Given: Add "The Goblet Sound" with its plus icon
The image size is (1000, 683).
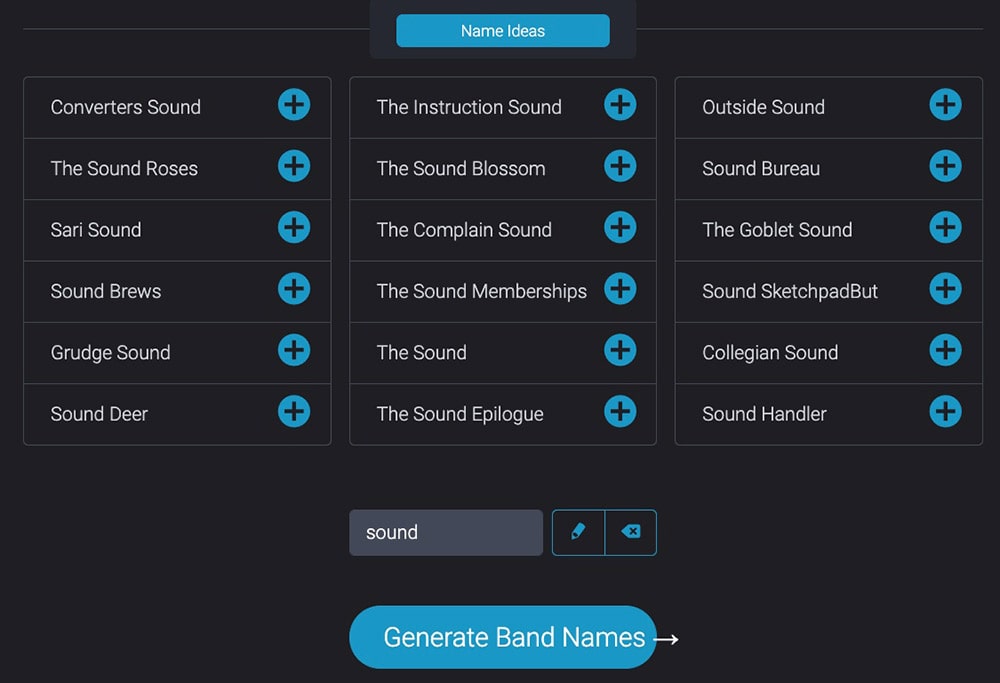Looking at the screenshot, I should point(946,228).
